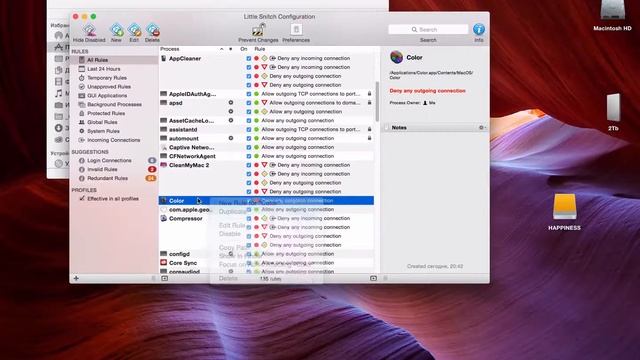This screenshot has width=640, height=360.
Task: Toggle the sidebar pane button below the list
Action: coord(164,278)
